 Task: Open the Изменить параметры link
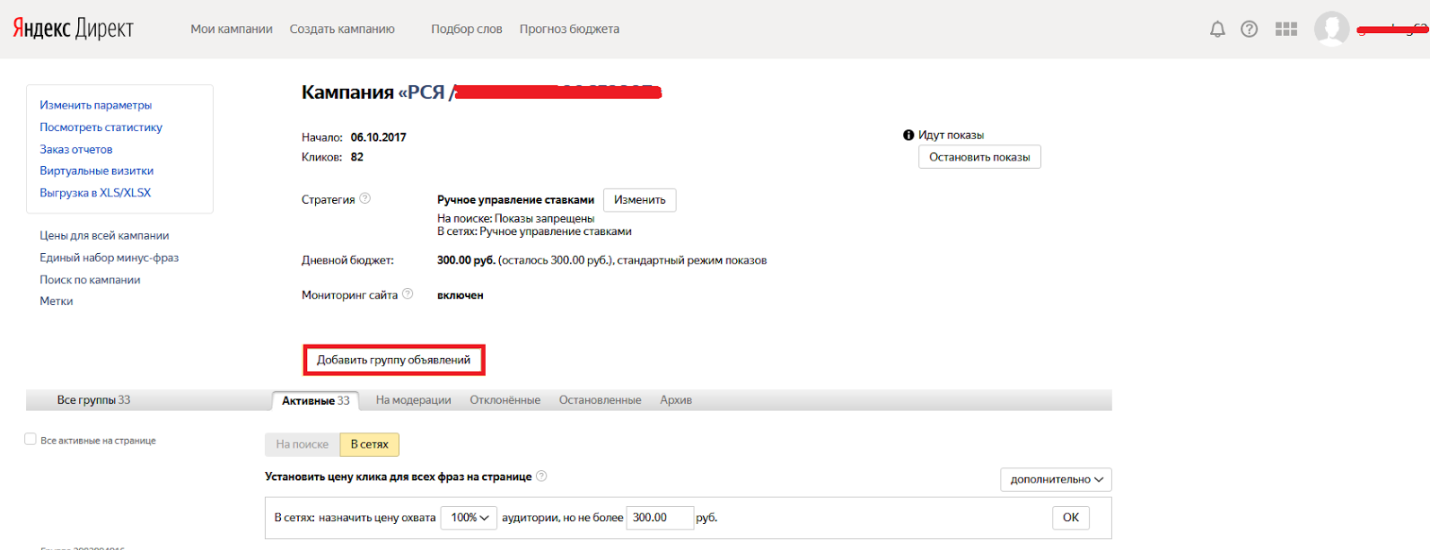(96, 105)
